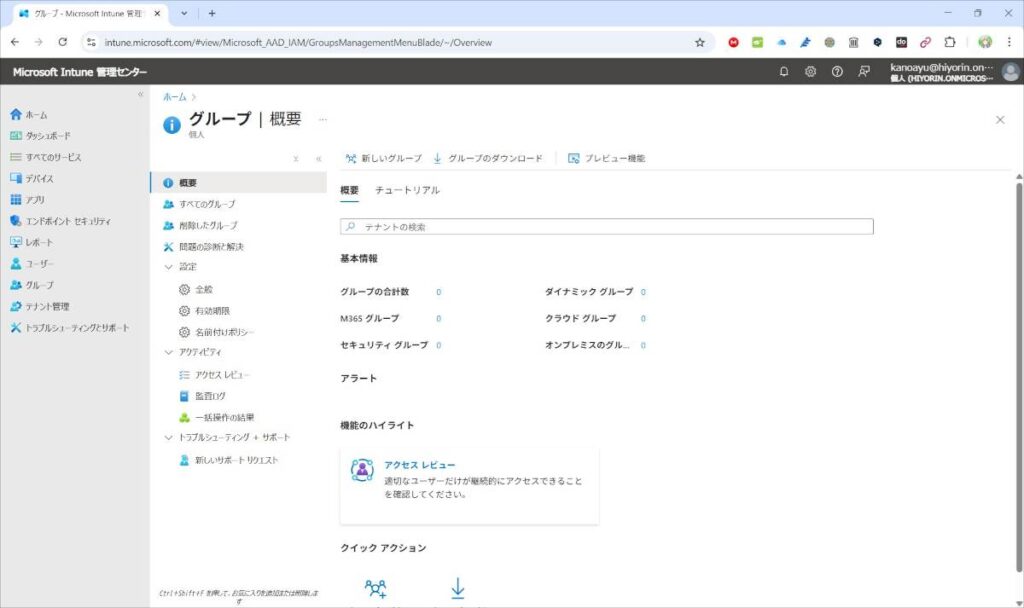
Task: Click new group quick action icon
Action: pyautogui.click(x=376, y=588)
